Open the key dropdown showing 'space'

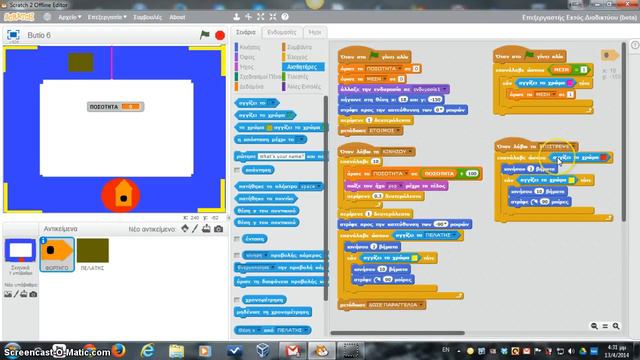(310, 187)
